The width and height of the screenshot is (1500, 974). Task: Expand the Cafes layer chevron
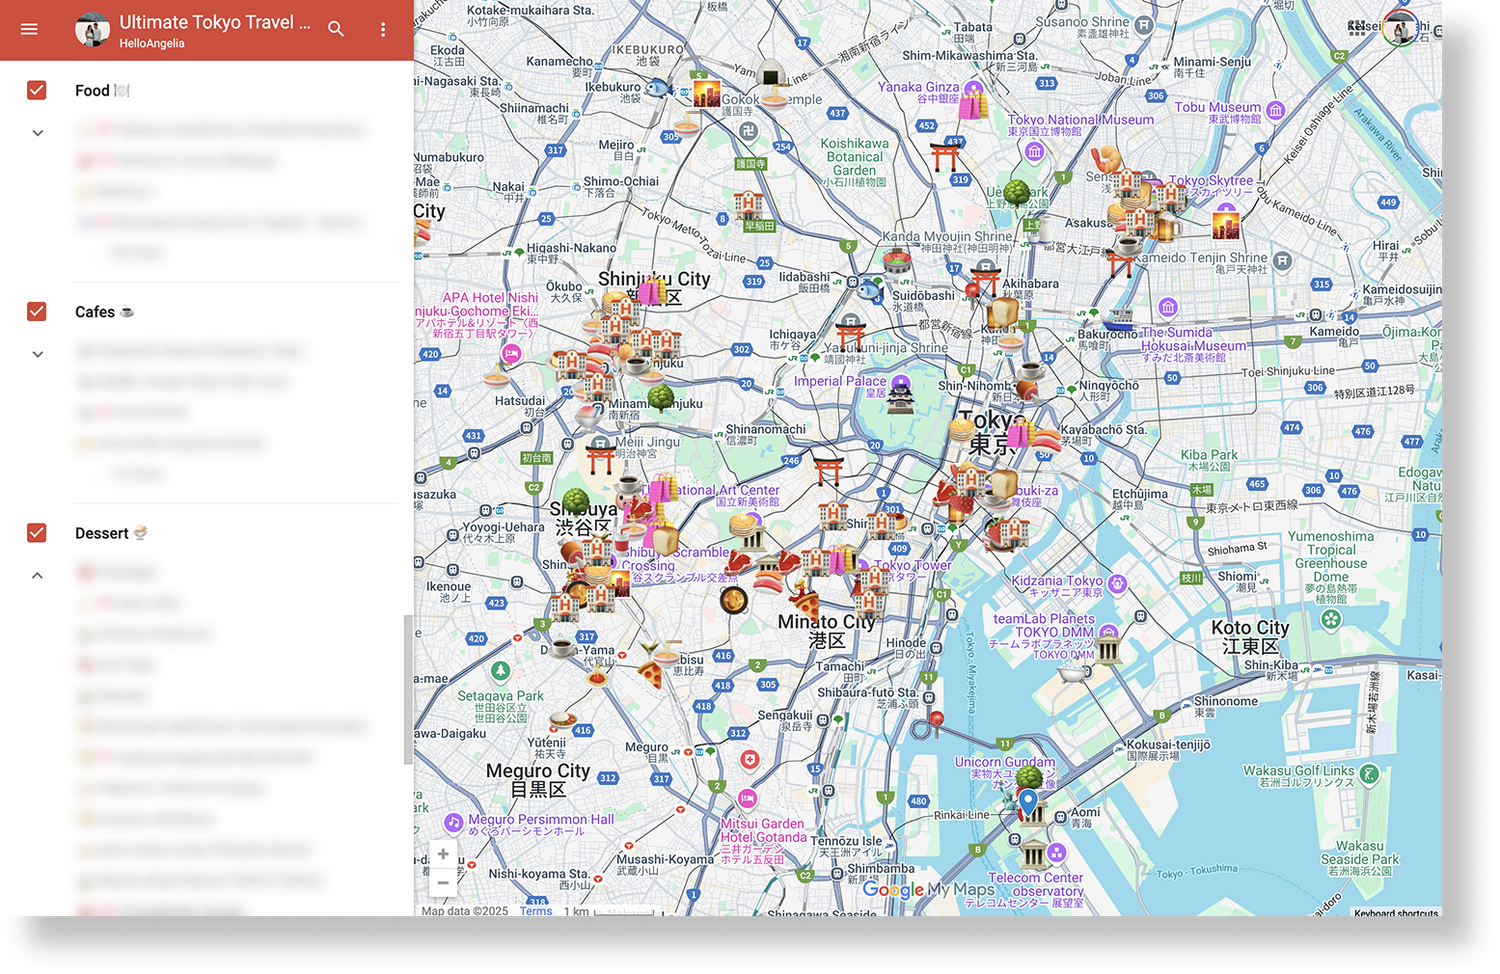[x=38, y=354]
